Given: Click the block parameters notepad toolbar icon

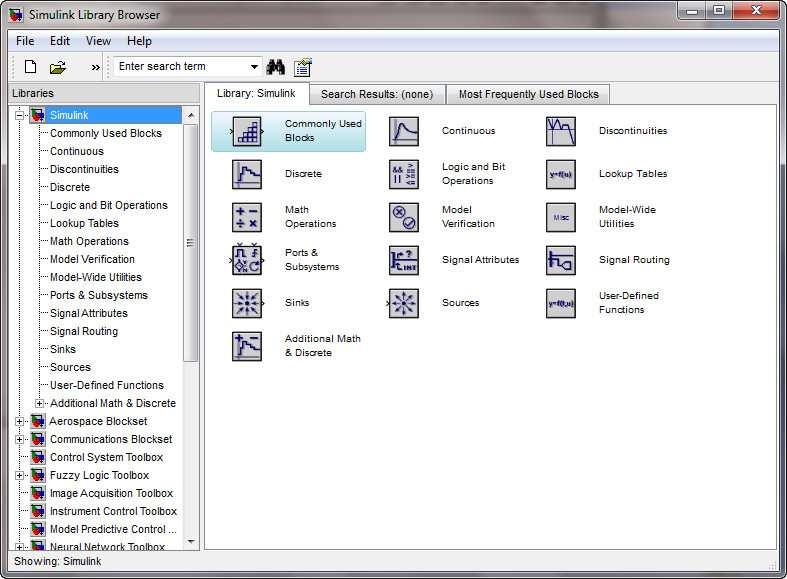Looking at the screenshot, I should pos(303,67).
